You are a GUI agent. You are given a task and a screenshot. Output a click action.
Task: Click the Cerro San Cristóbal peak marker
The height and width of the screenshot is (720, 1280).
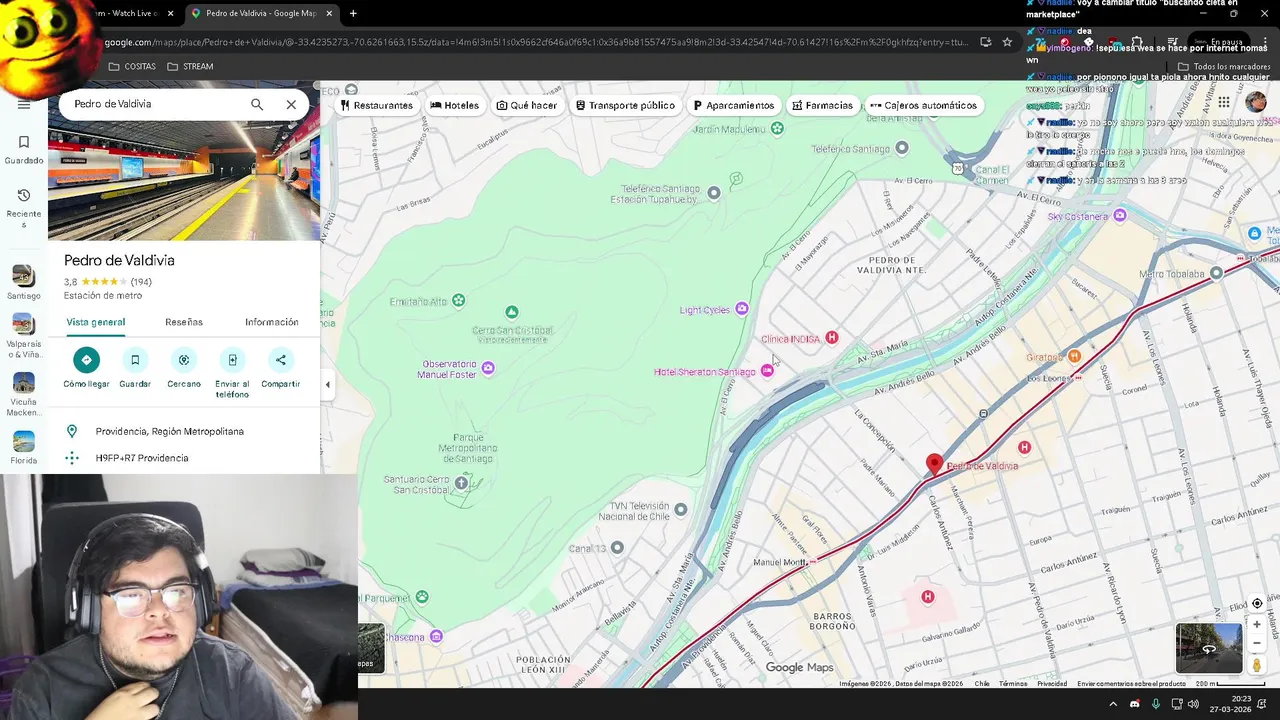[512, 312]
